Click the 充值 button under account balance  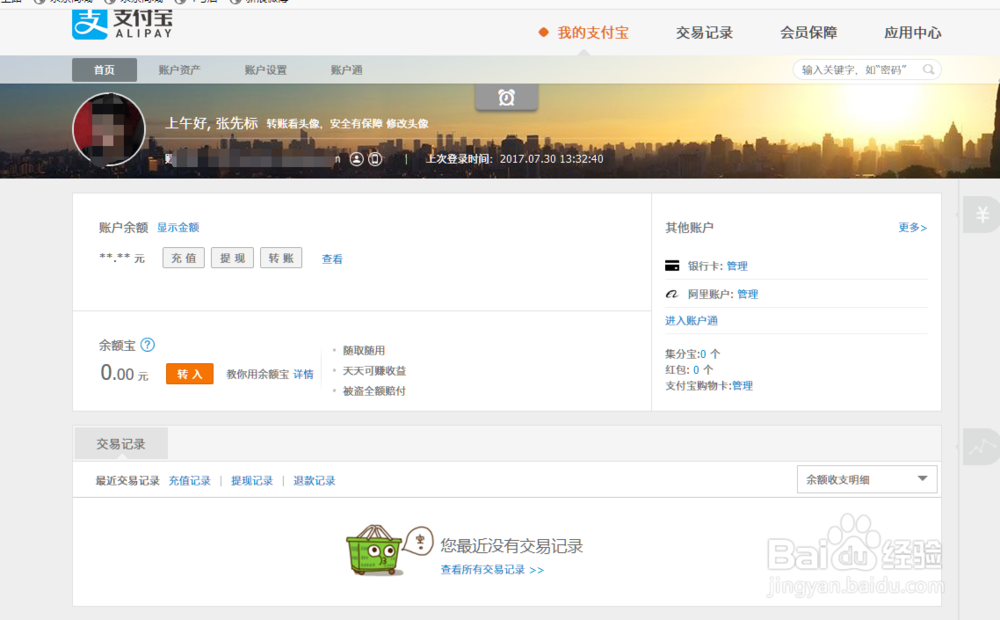point(183,257)
